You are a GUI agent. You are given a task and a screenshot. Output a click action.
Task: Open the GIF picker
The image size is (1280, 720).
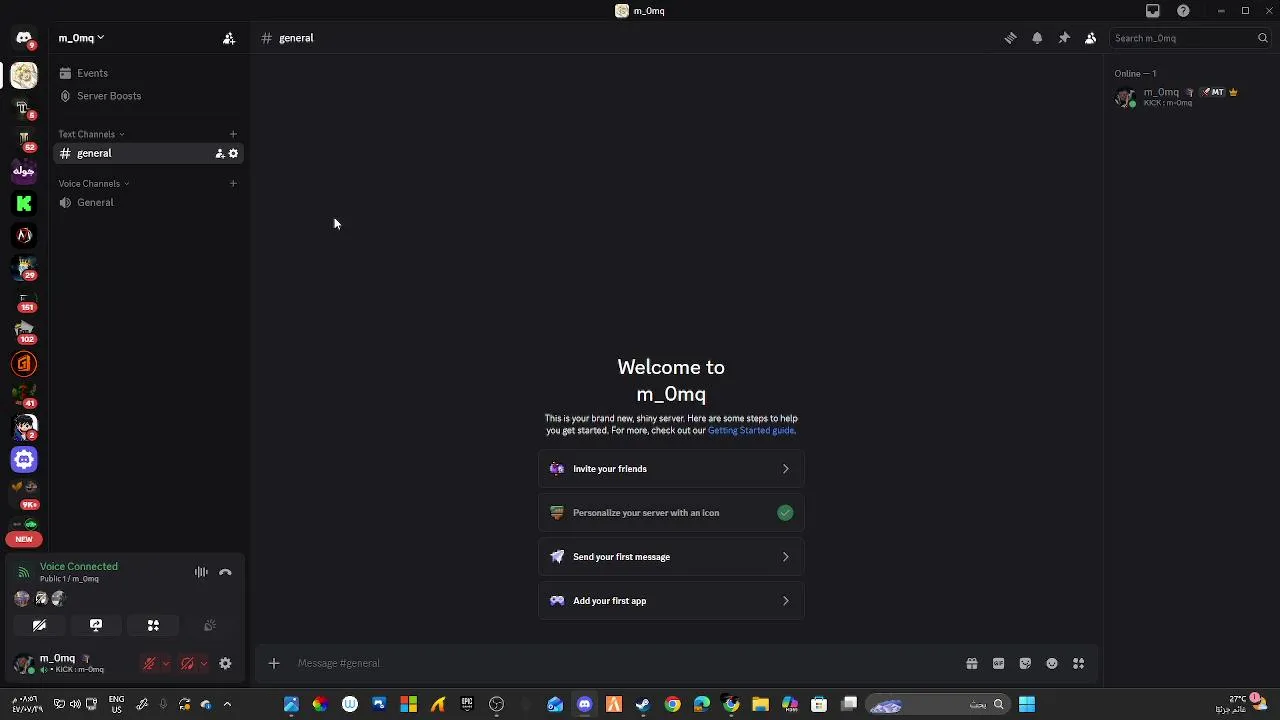point(998,663)
